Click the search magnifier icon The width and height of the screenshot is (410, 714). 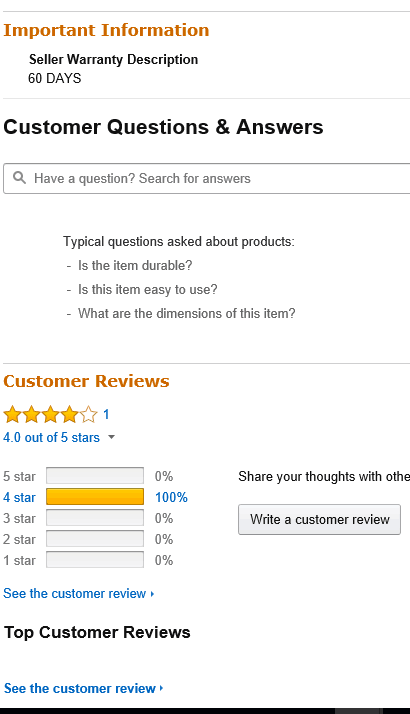pyautogui.click(x=19, y=178)
